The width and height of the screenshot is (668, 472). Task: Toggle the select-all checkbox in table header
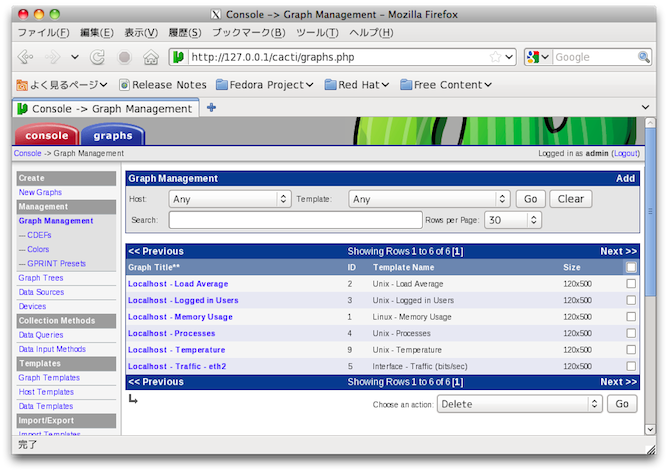630,267
